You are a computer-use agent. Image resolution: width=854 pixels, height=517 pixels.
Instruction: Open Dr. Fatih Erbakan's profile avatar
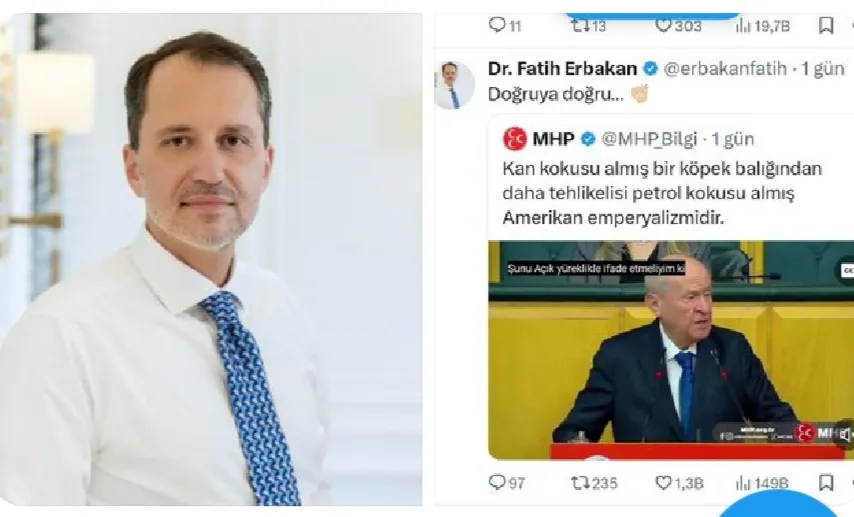454,85
